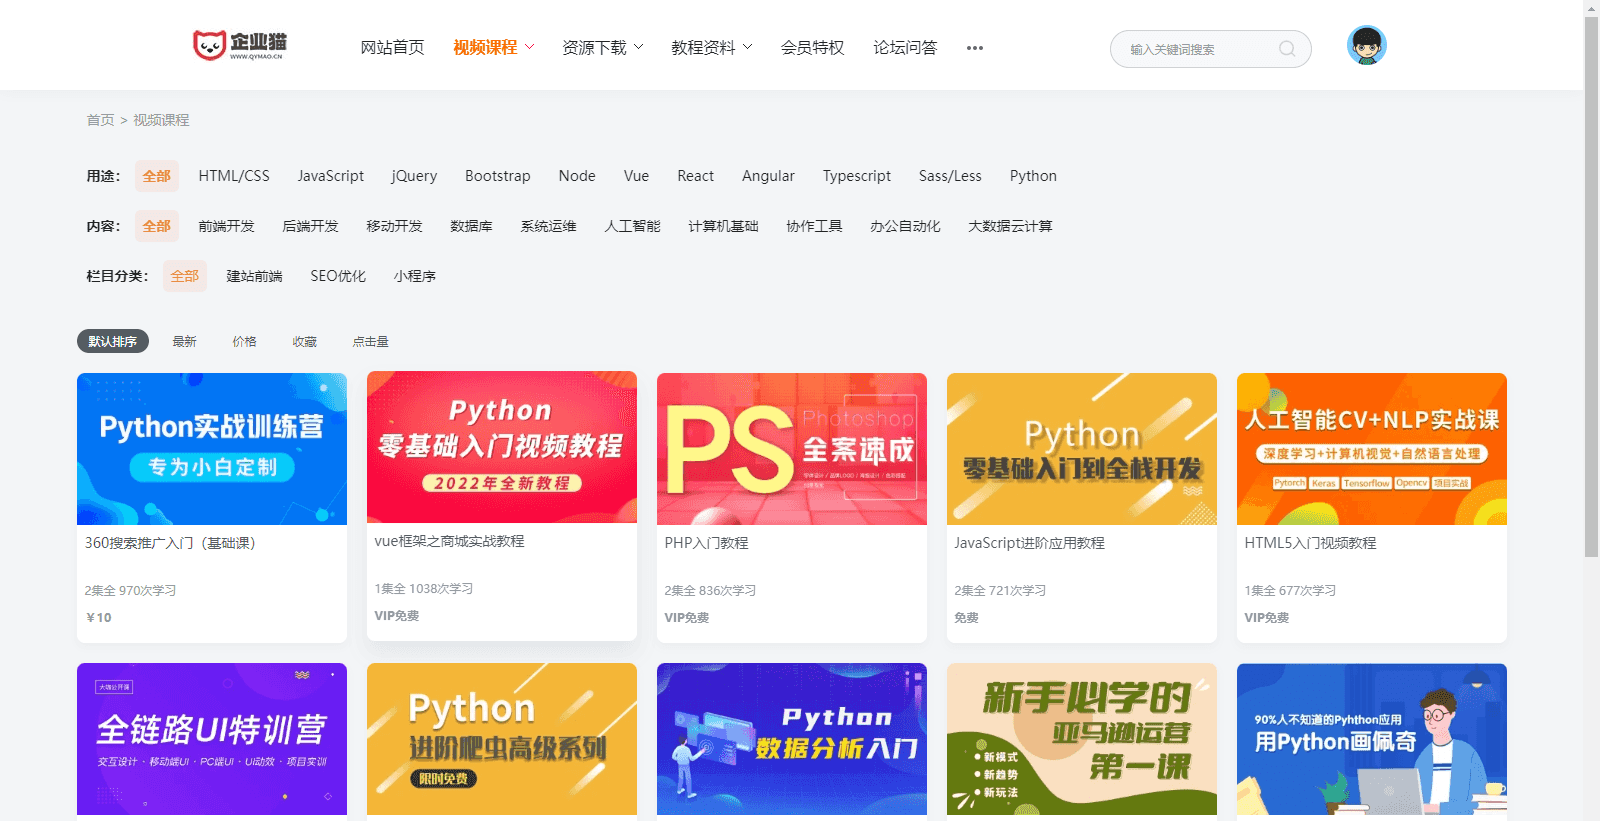Open Python实战训练营 course thumbnail
The height and width of the screenshot is (821, 1600).
pos(212,449)
